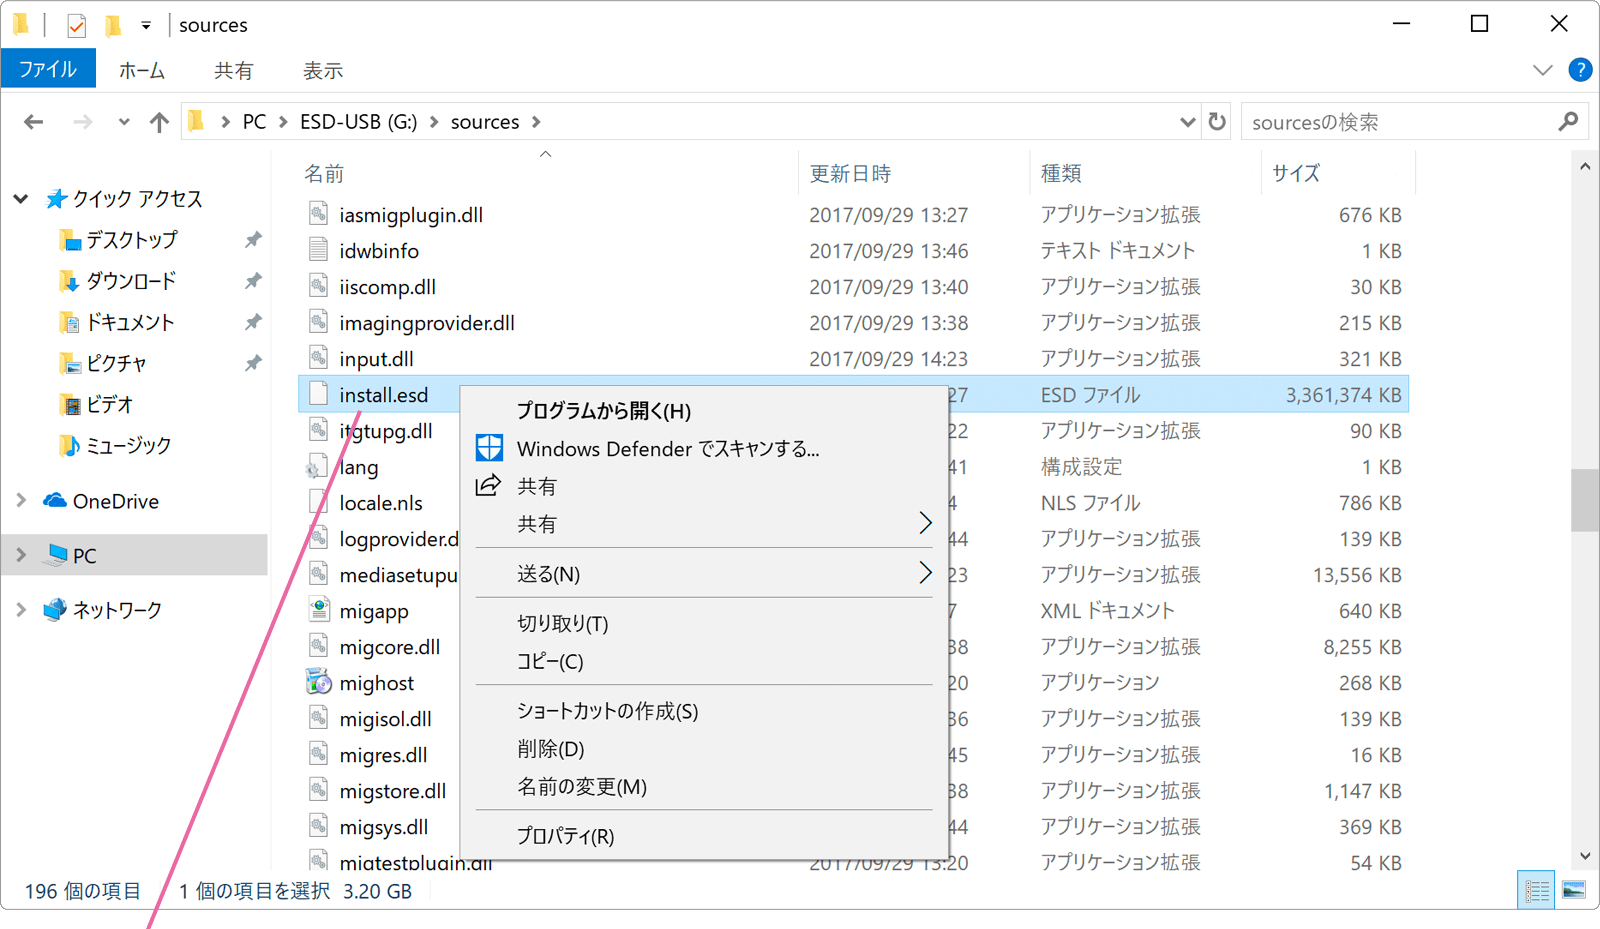Open Customize Quick Access Toolbar dropdown

tap(146, 25)
